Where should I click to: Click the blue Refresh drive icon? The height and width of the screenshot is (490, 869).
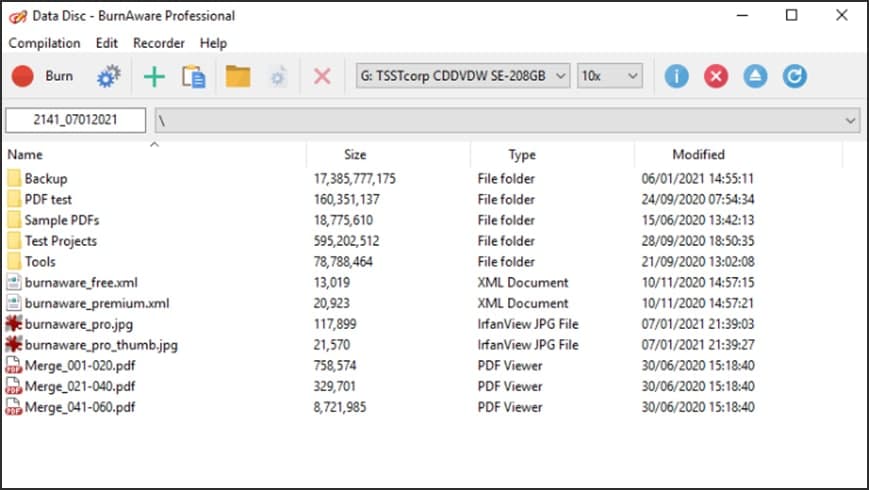click(x=794, y=76)
